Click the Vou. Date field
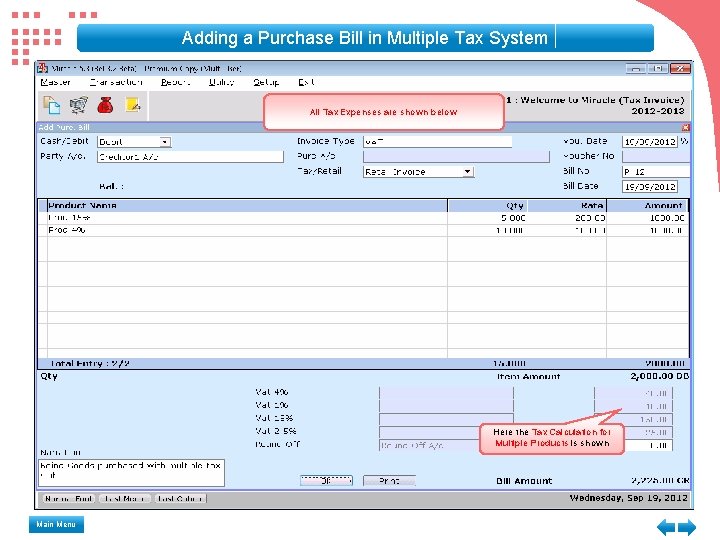The width and height of the screenshot is (720, 540). [650, 141]
